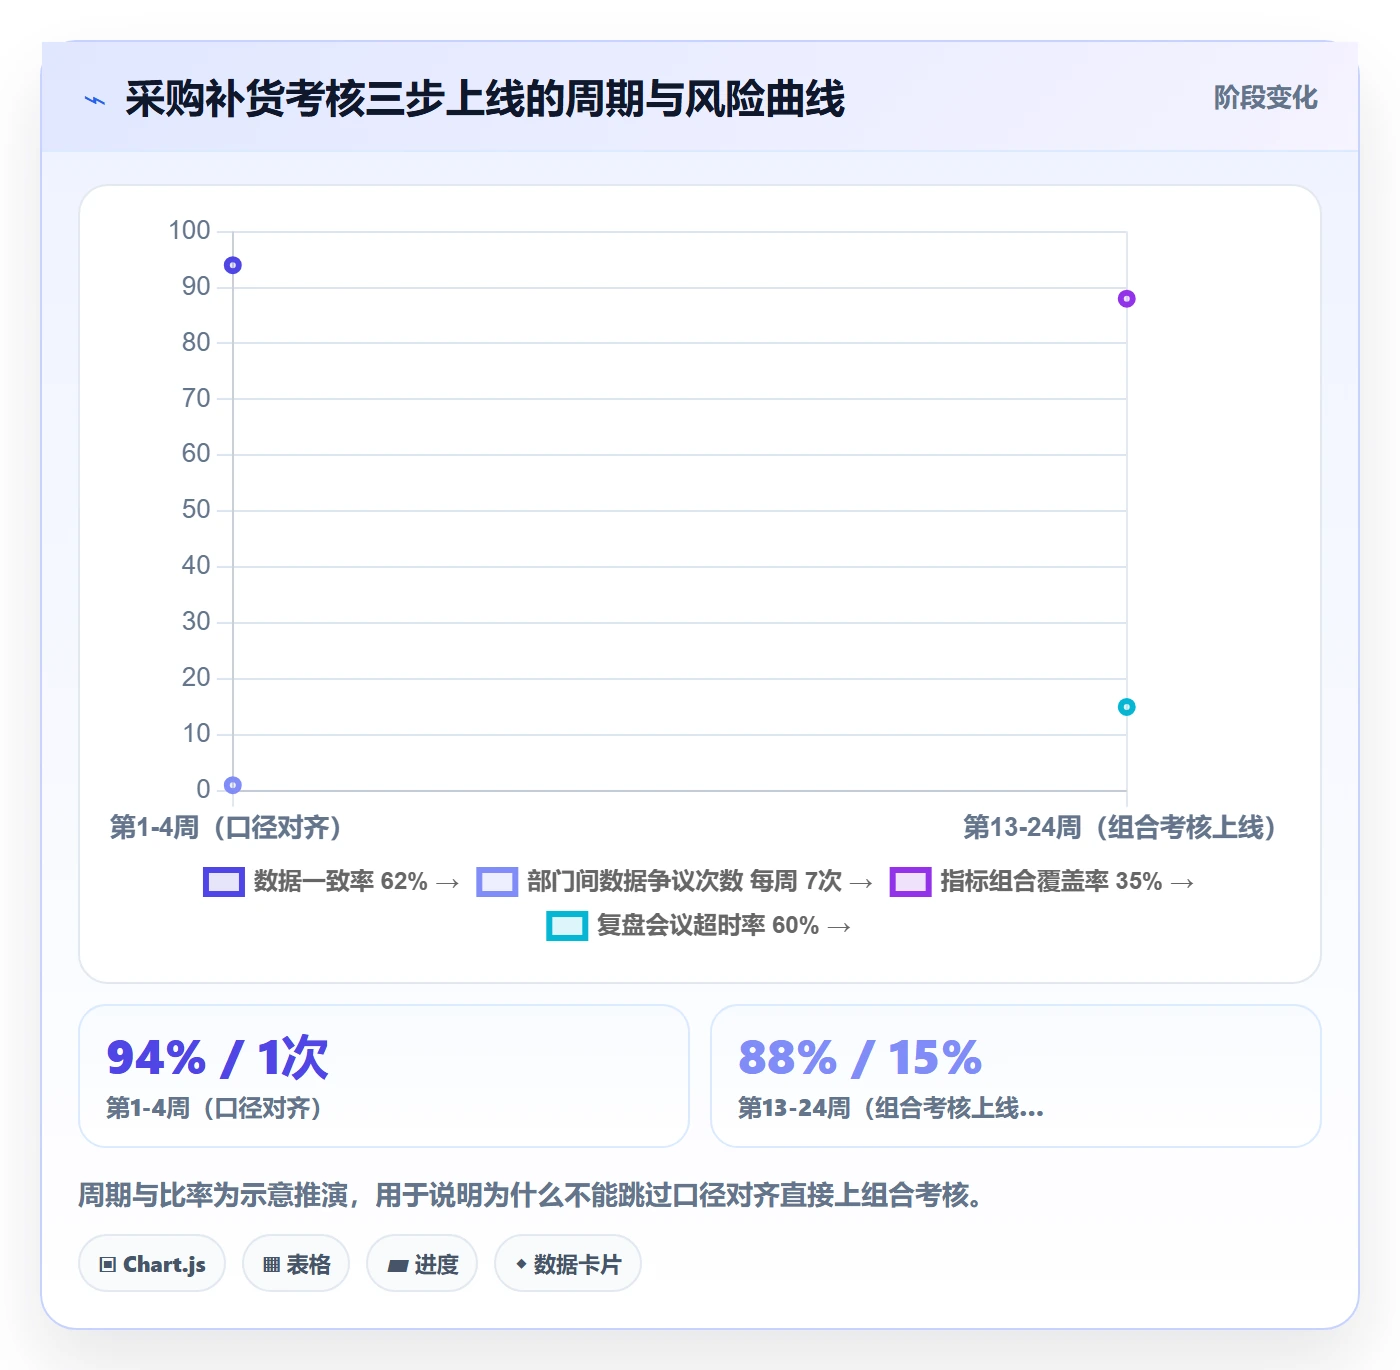1400x1370 pixels.
Task: Click the 进度 tag chip
Action: 422,1264
